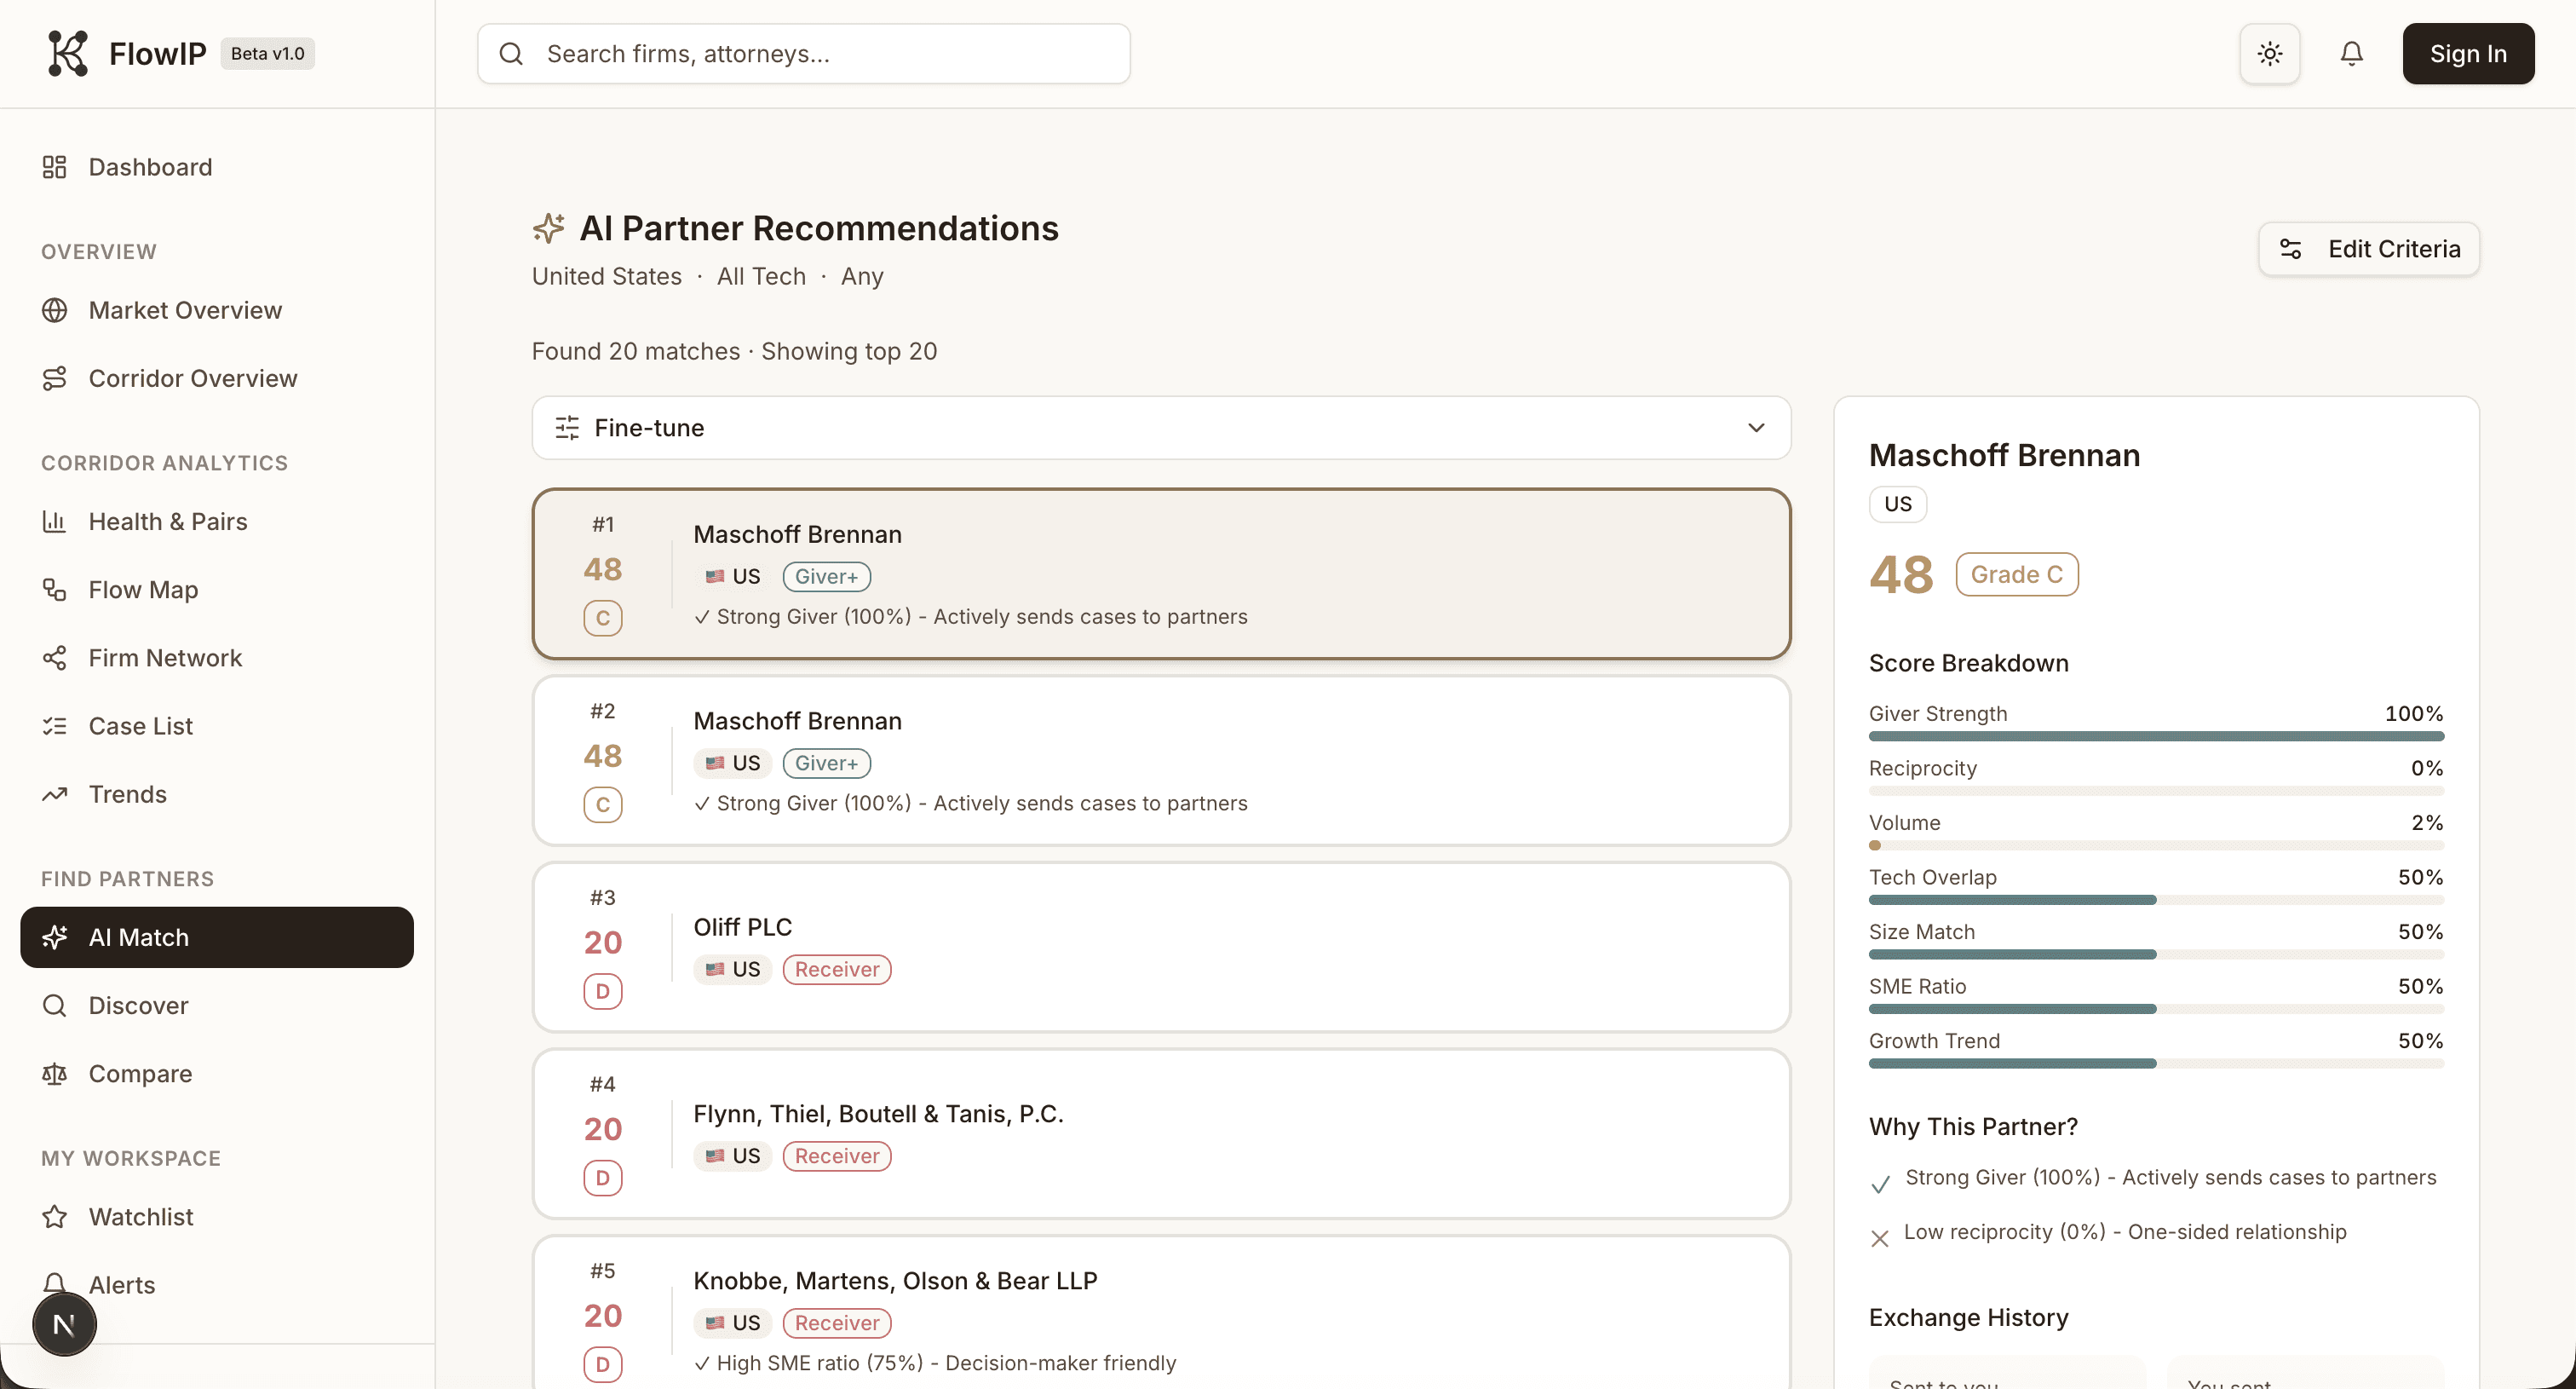Screen dimensions: 2576x1389
Task: Open Dashboard from the sidebar
Action: [150, 167]
